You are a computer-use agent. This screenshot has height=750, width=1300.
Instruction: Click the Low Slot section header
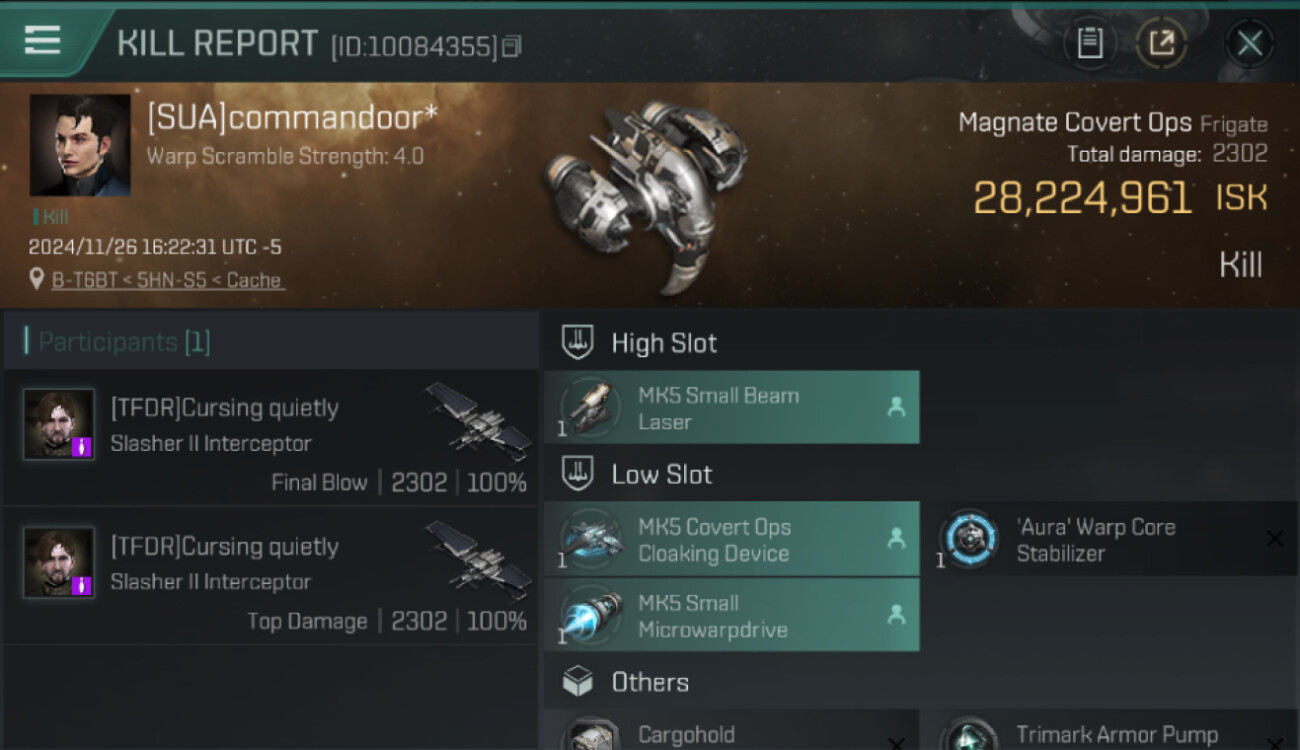coord(661,474)
